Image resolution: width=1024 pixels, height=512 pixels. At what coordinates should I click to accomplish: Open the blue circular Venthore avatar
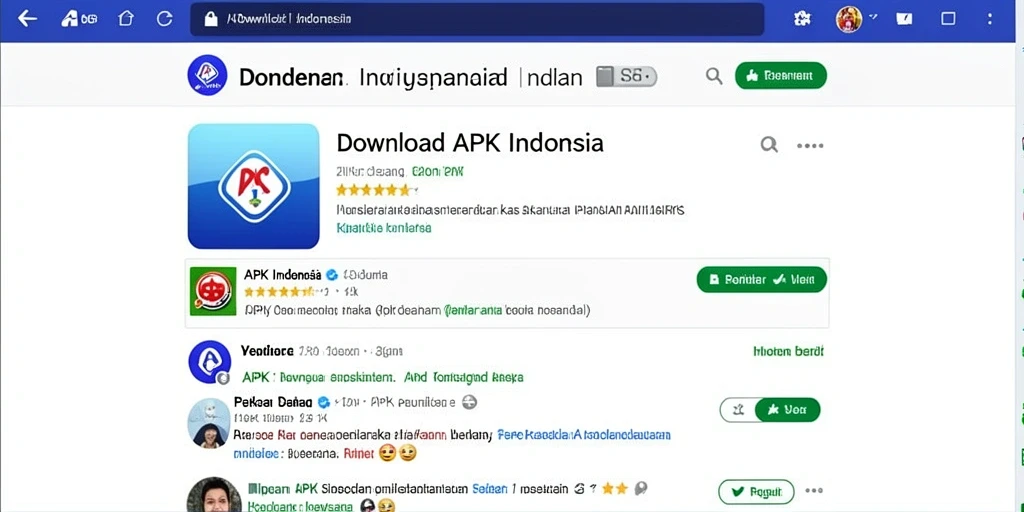210,361
